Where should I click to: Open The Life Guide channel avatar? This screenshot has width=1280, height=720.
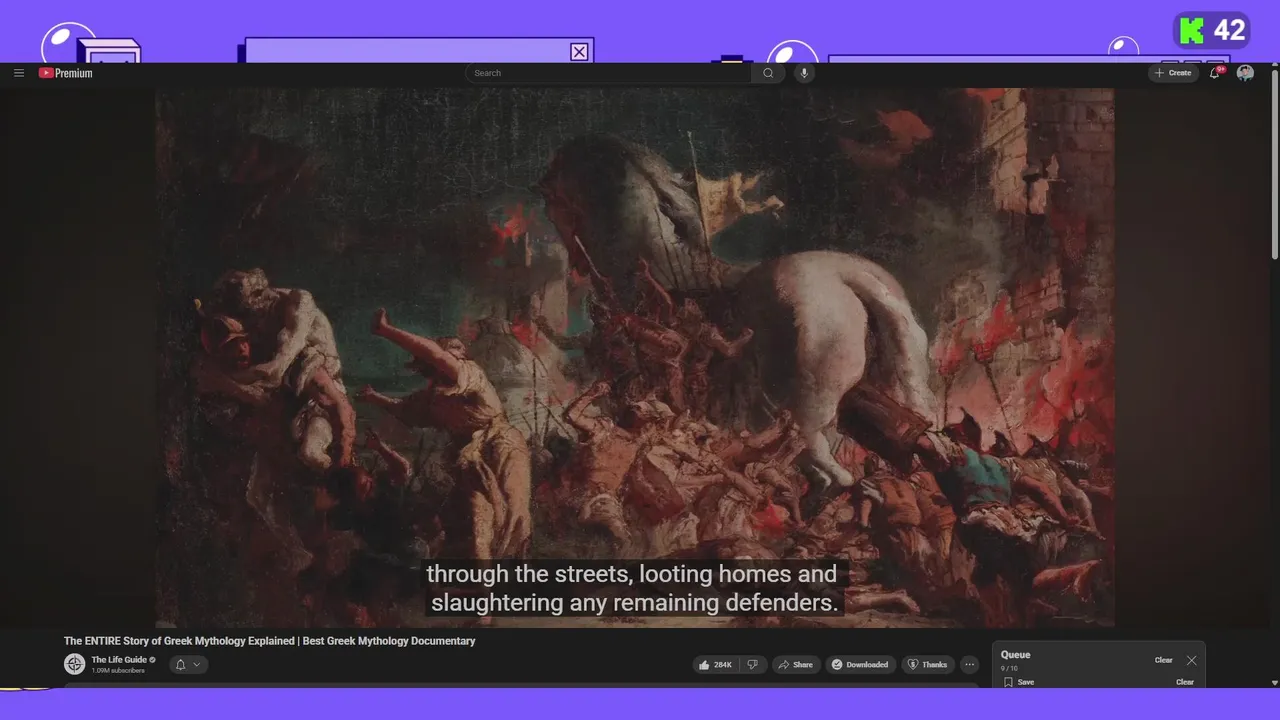pyautogui.click(x=74, y=664)
